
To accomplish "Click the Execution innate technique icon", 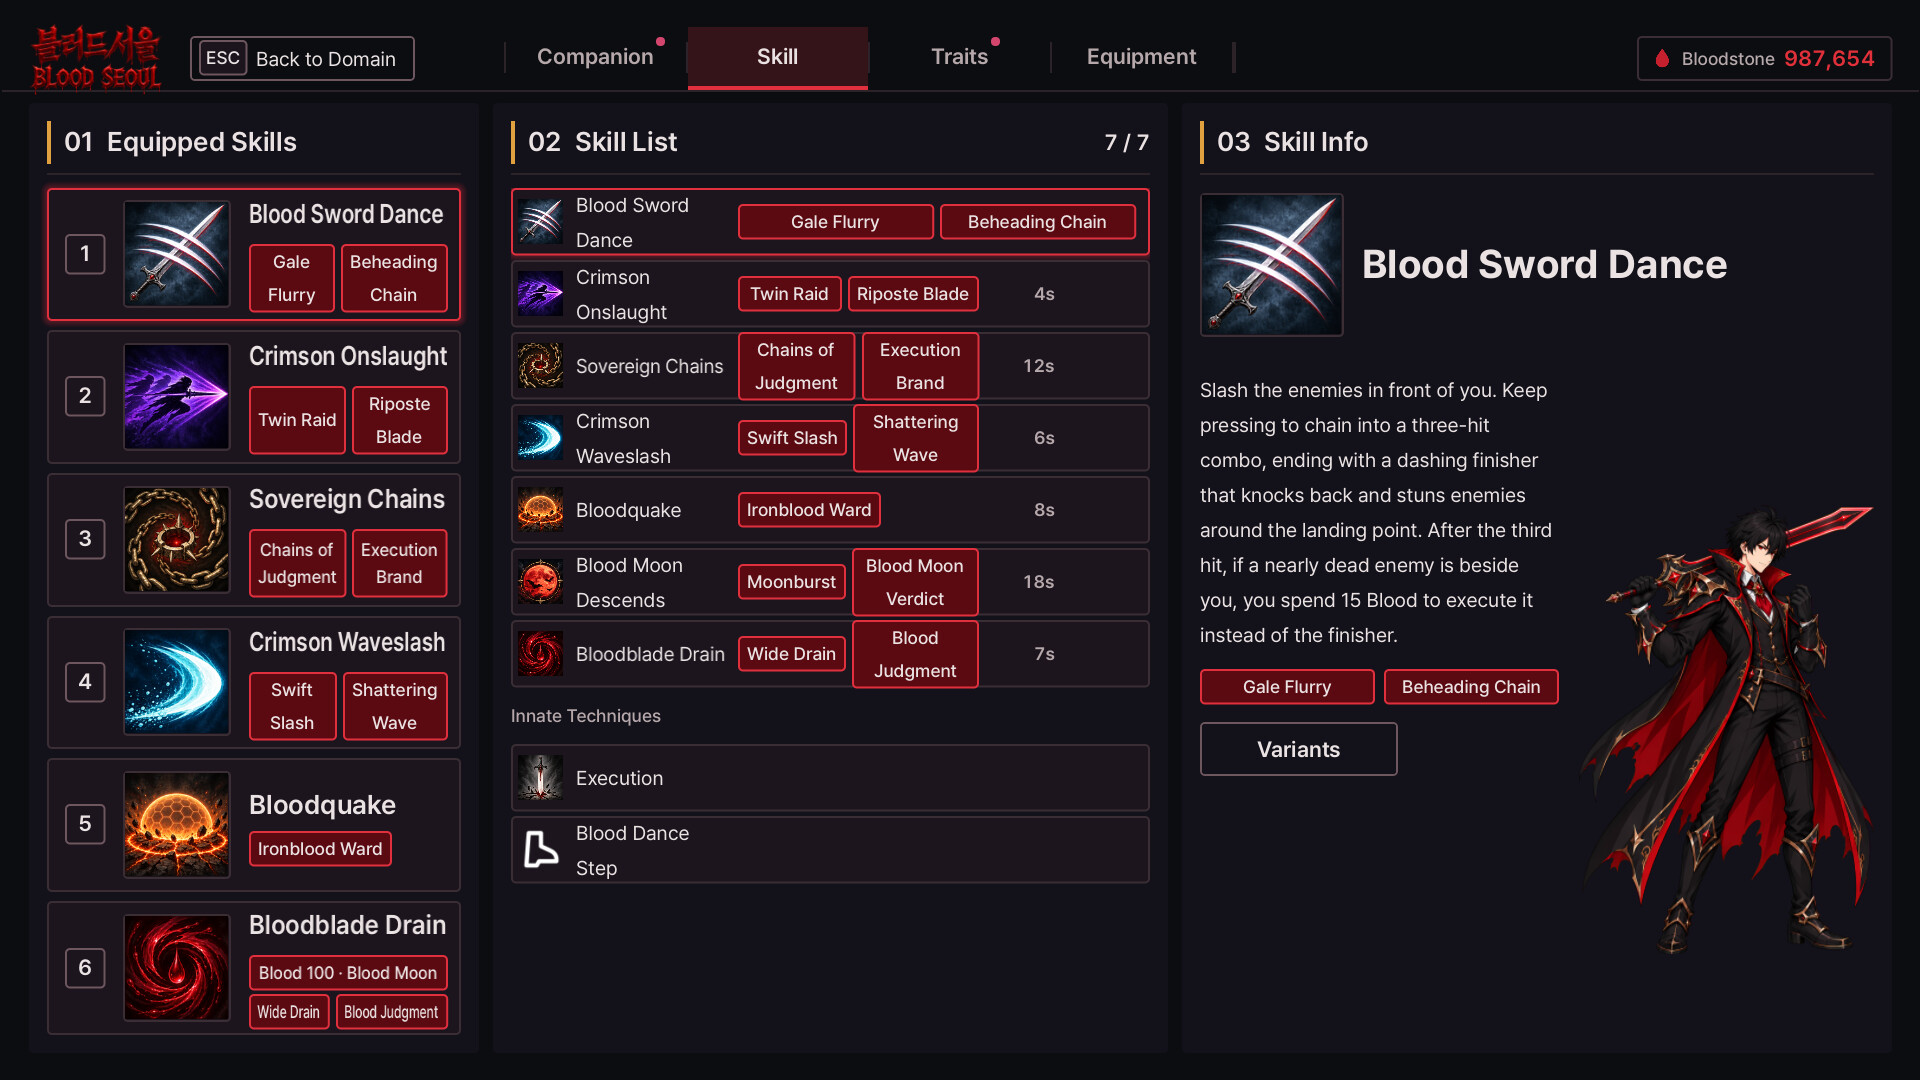I will click(x=541, y=778).
